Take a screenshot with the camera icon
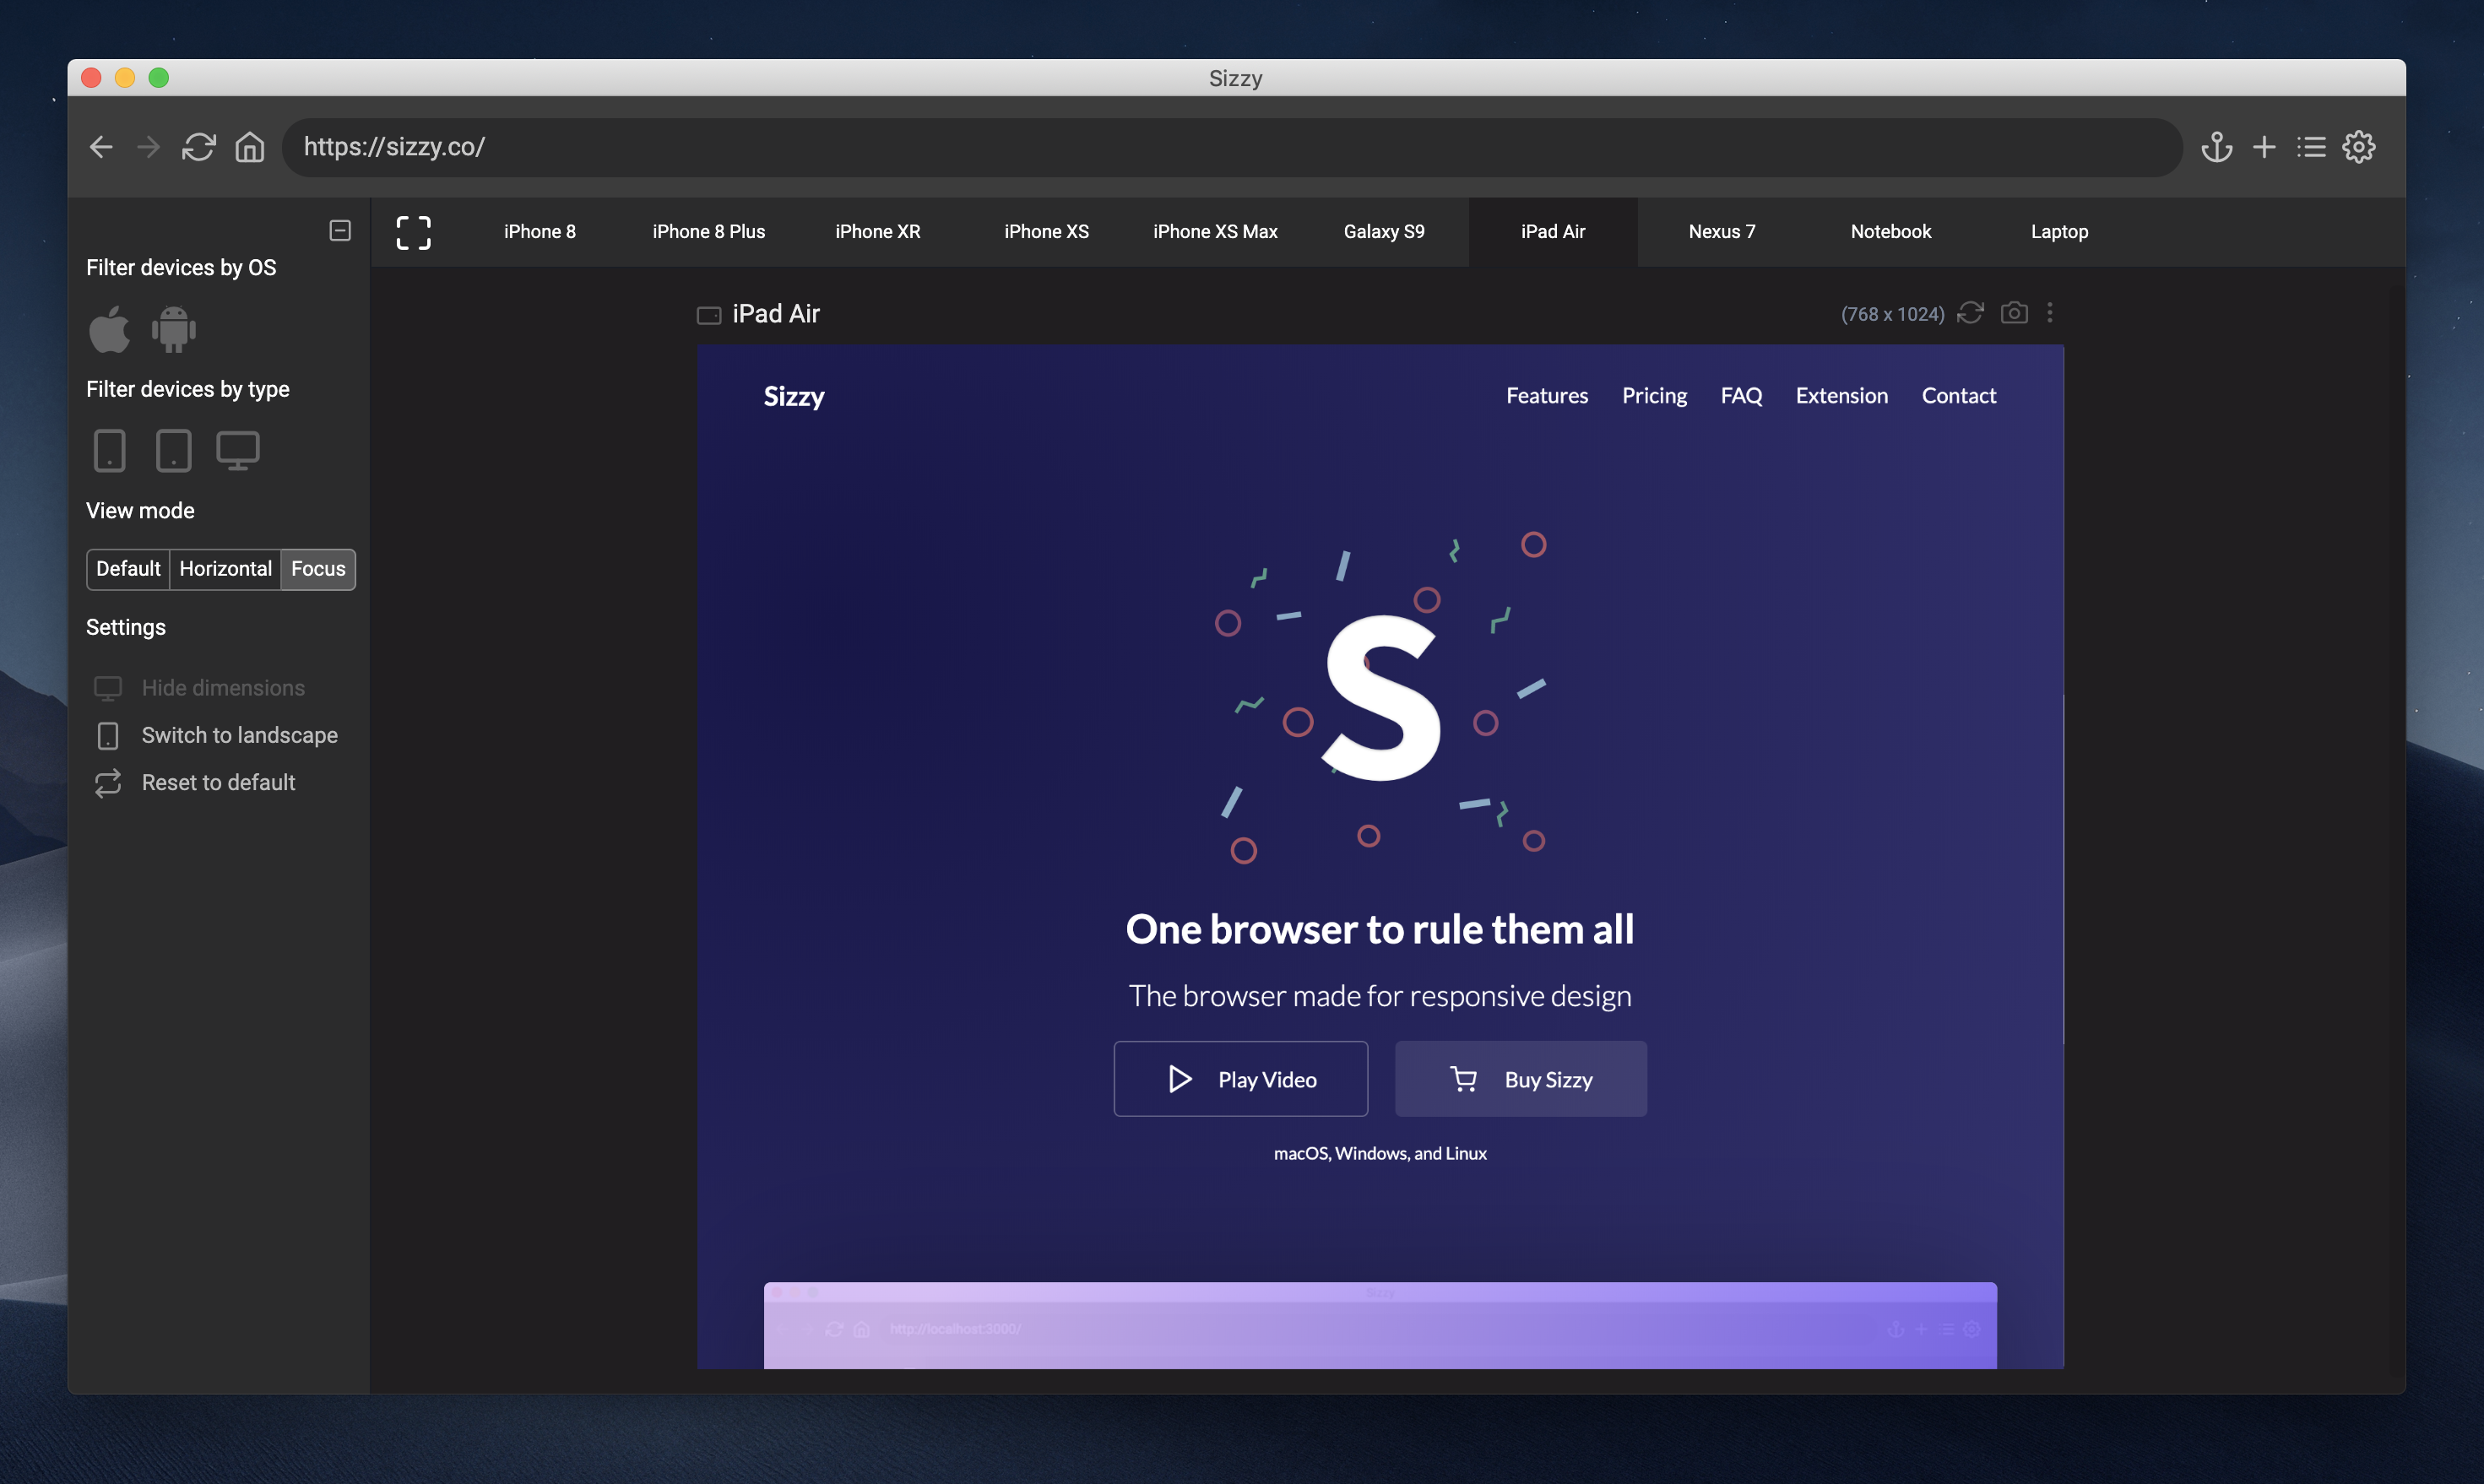The image size is (2484, 1484). point(2014,313)
